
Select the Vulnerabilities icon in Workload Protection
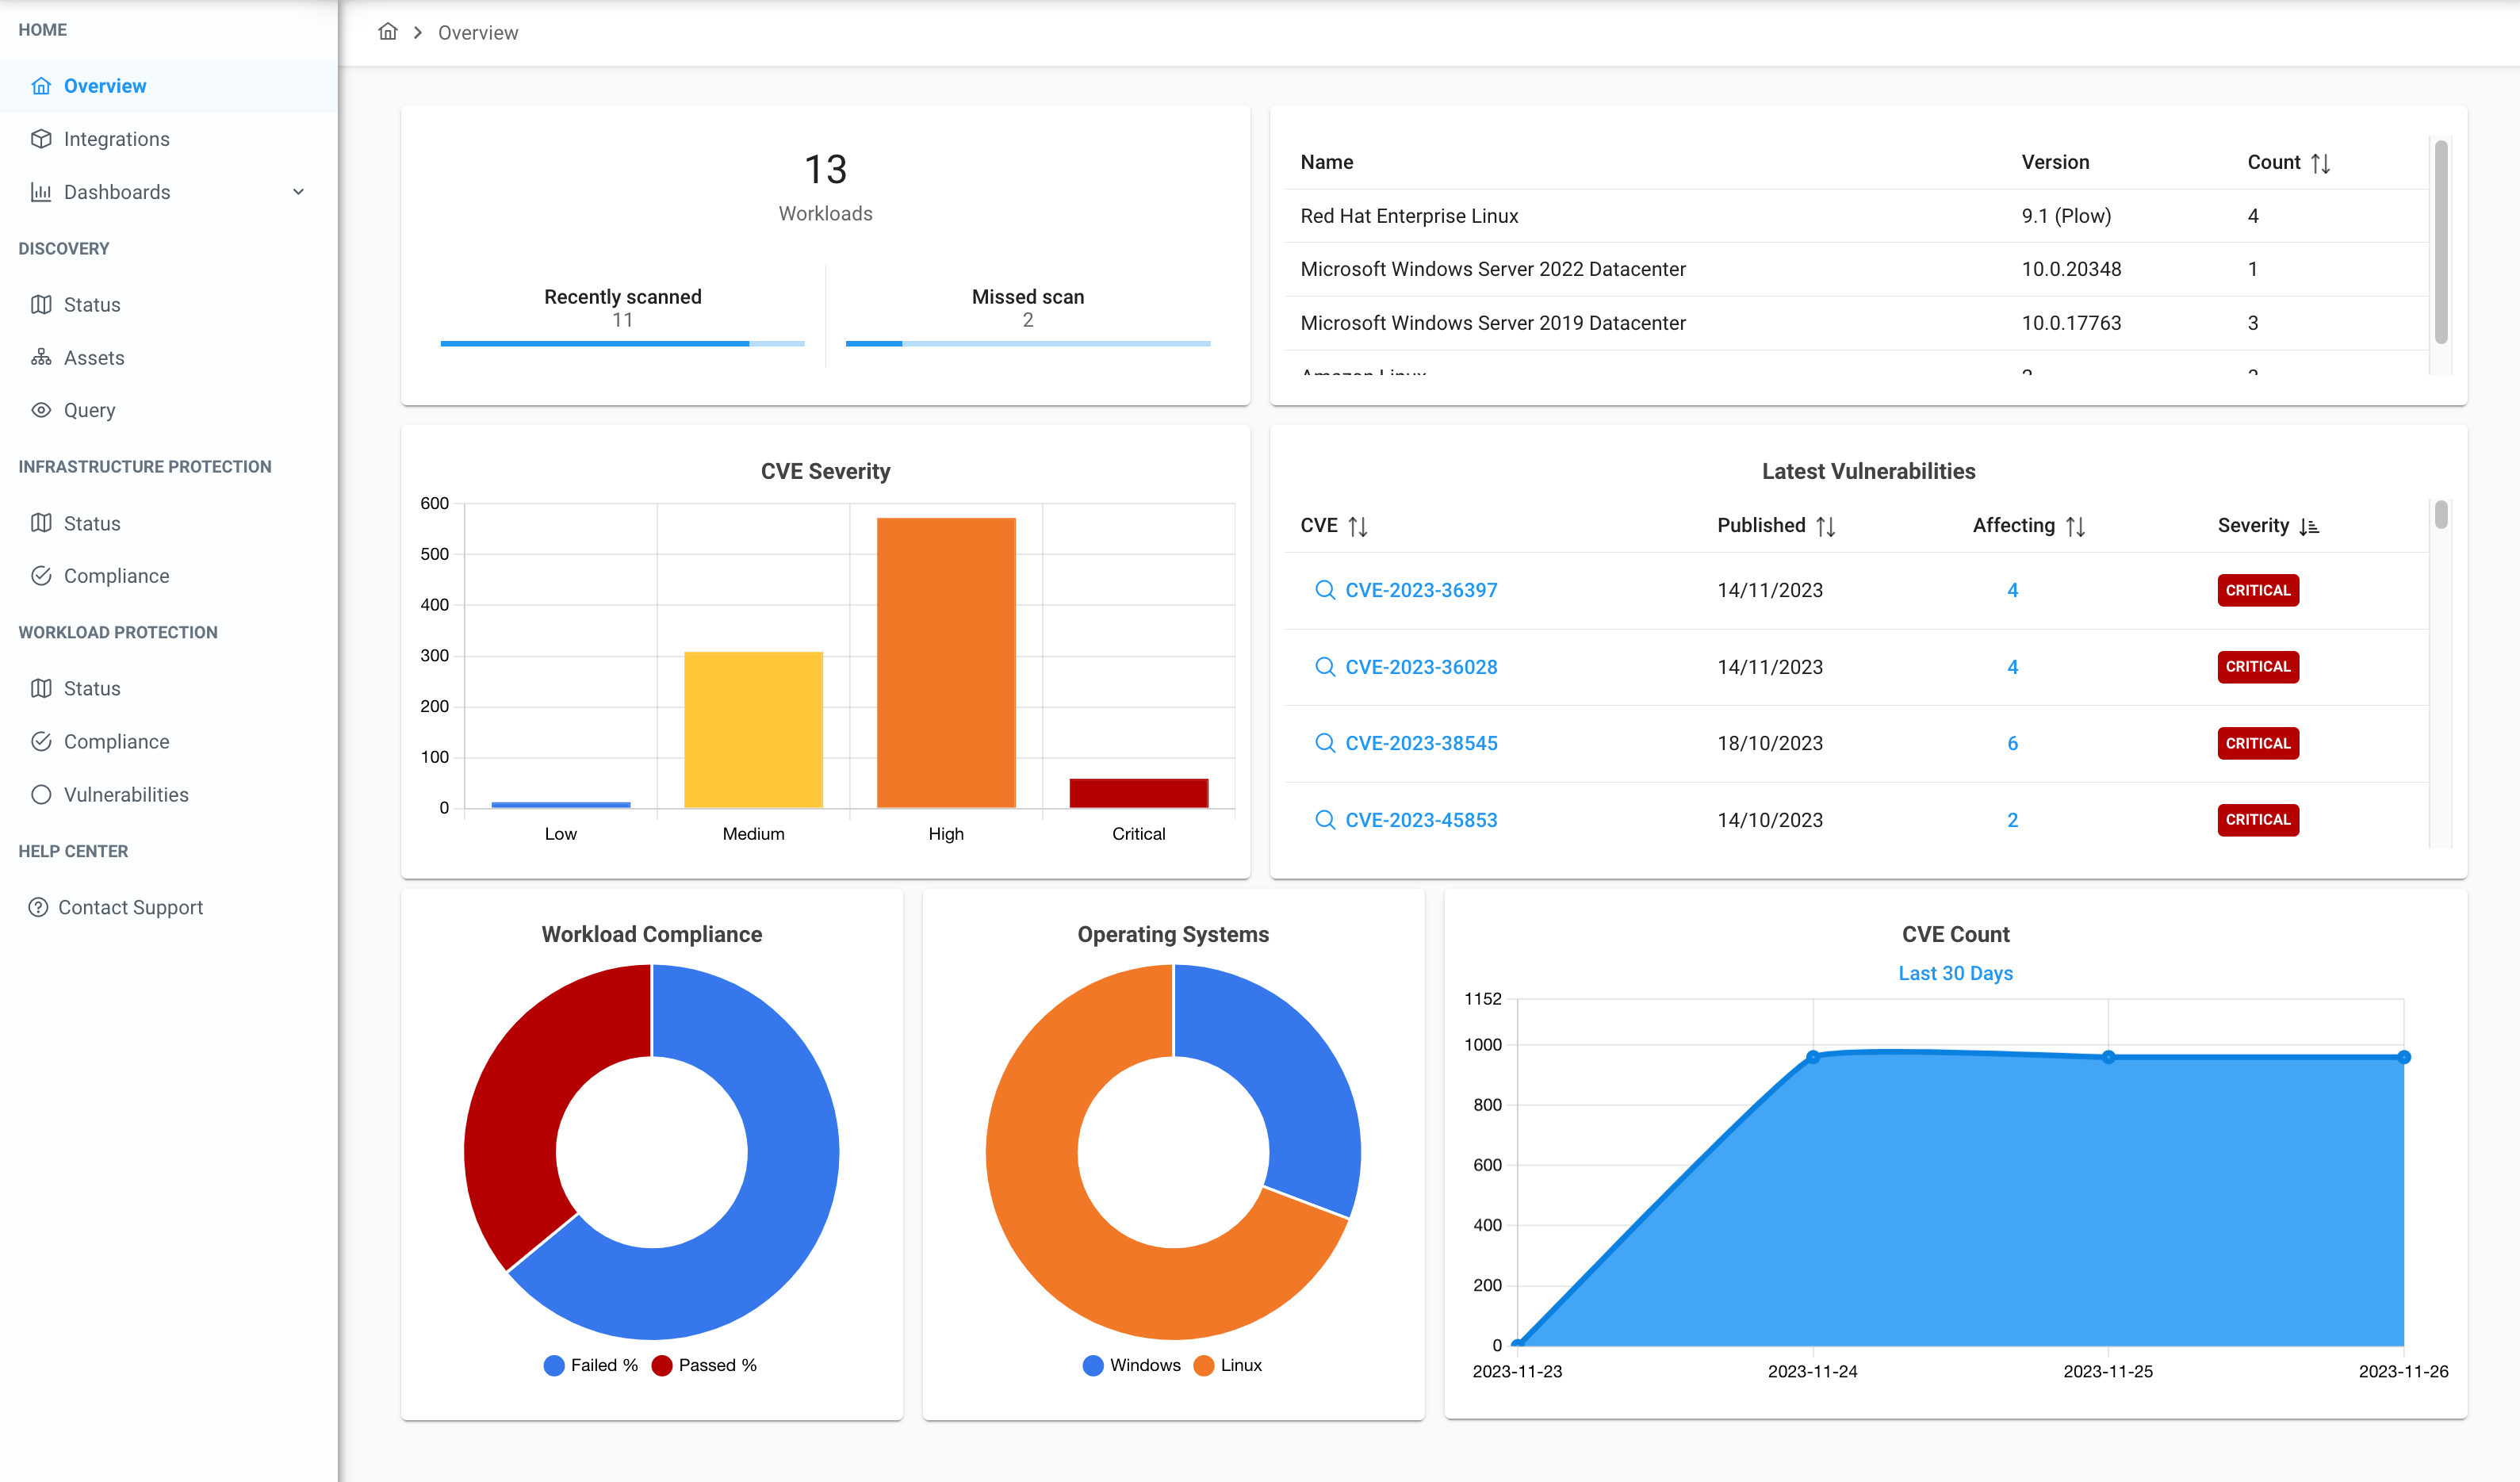tap(41, 794)
